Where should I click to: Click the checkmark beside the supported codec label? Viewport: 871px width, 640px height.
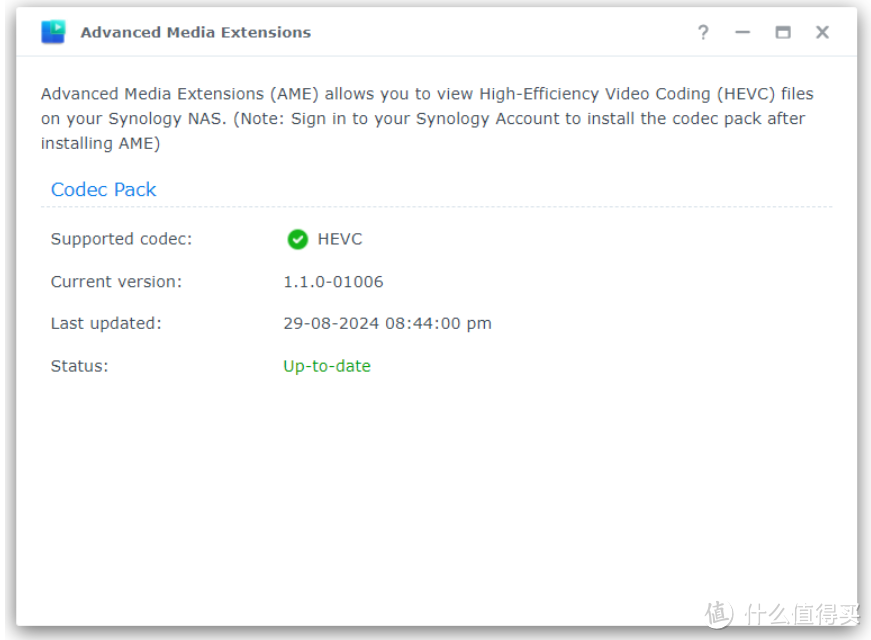coord(297,239)
